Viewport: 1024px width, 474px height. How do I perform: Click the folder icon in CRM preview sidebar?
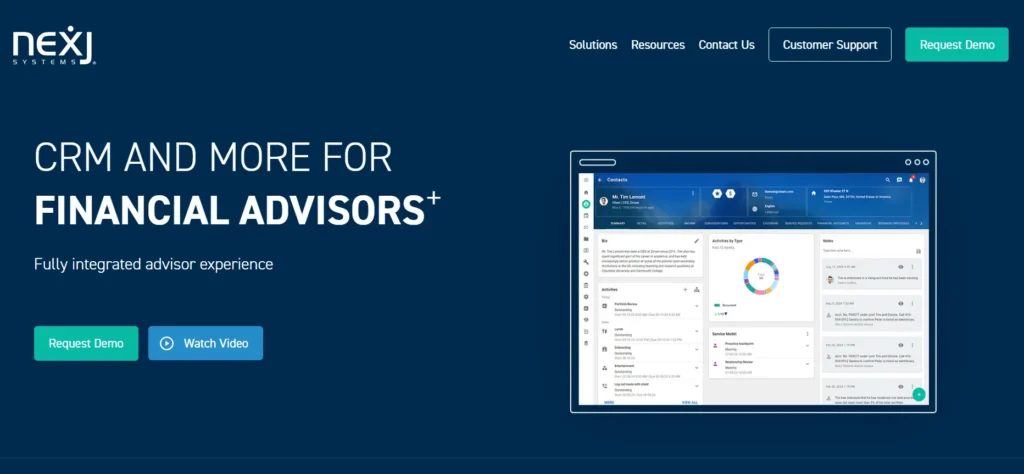(586, 239)
